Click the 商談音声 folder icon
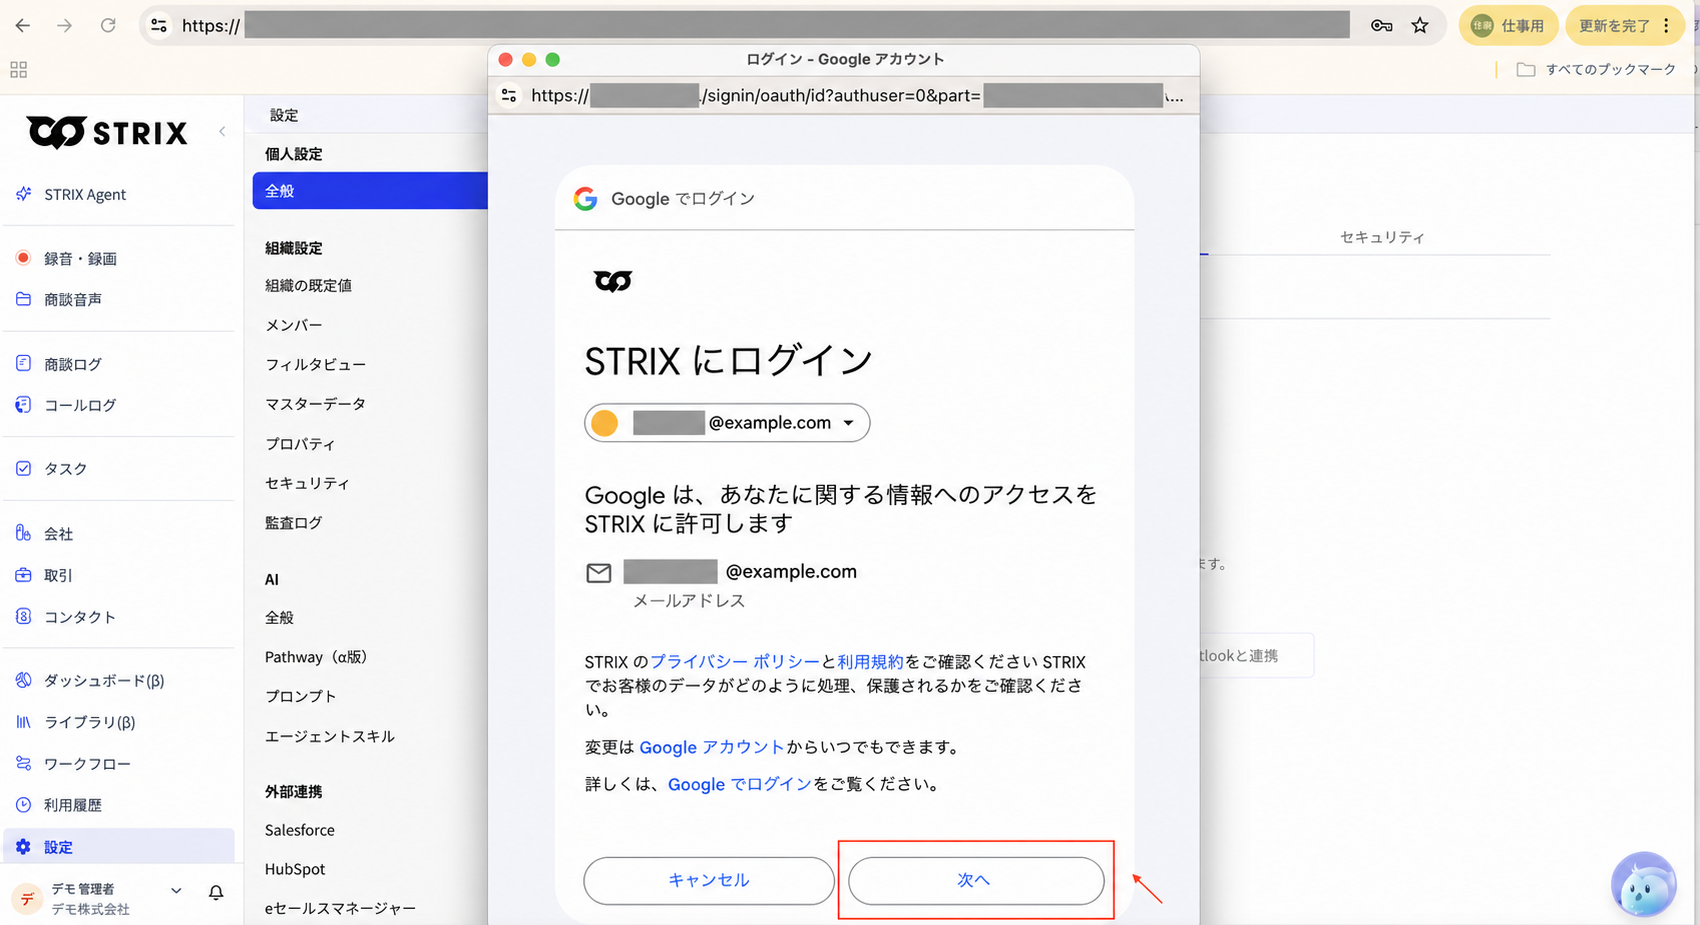The image size is (1700, 925). 24,299
